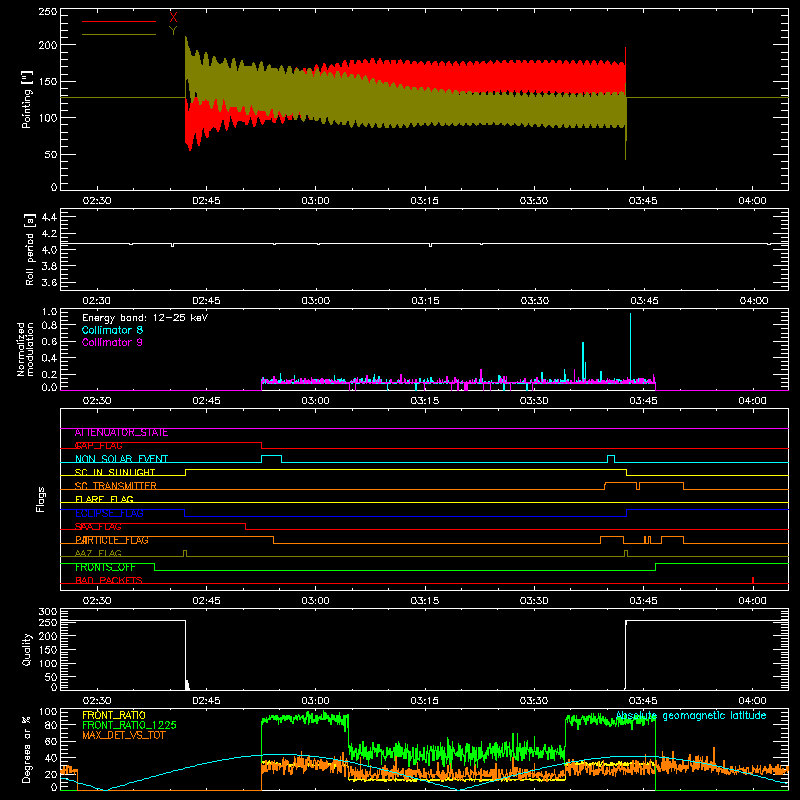The image size is (800, 800).
Task: Click the 'Quality' axis title
Action: coord(27,649)
